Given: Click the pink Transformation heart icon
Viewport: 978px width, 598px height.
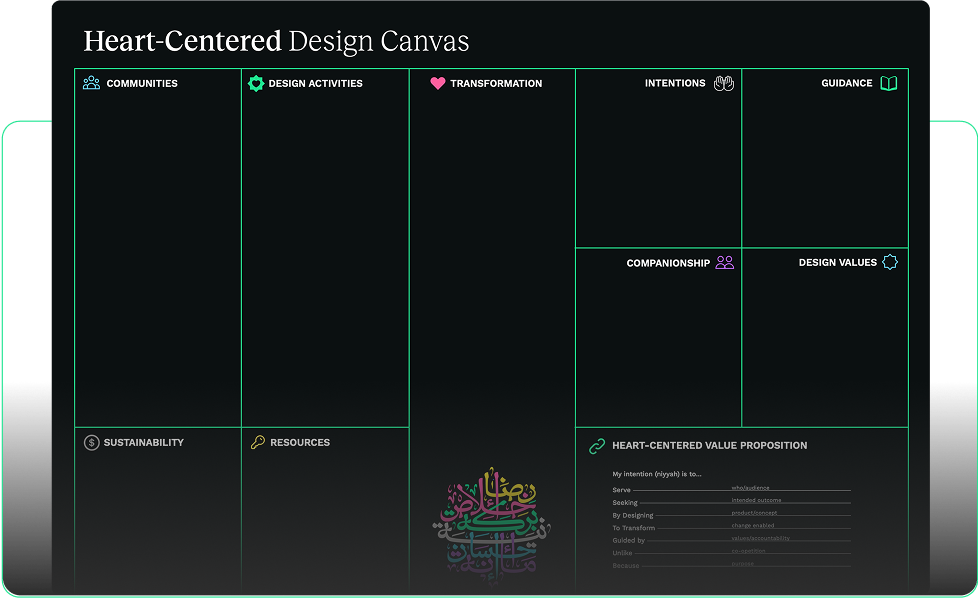Looking at the screenshot, I should point(437,83).
